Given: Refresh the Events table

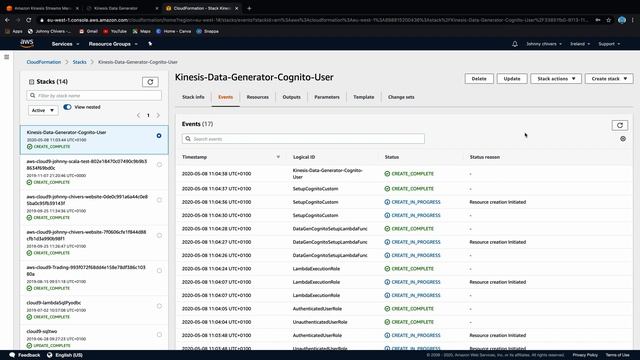Looking at the screenshot, I should [620, 125].
